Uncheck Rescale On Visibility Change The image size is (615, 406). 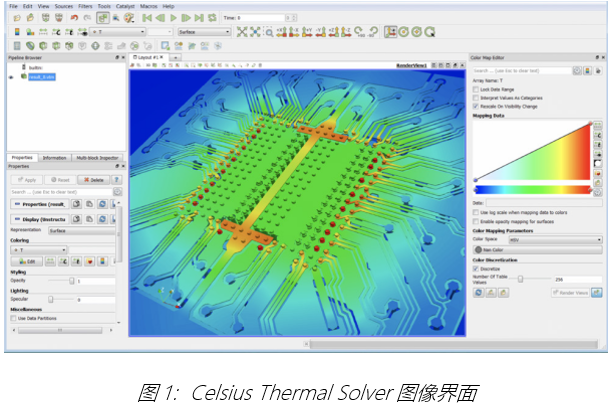(x=476, y=105)
